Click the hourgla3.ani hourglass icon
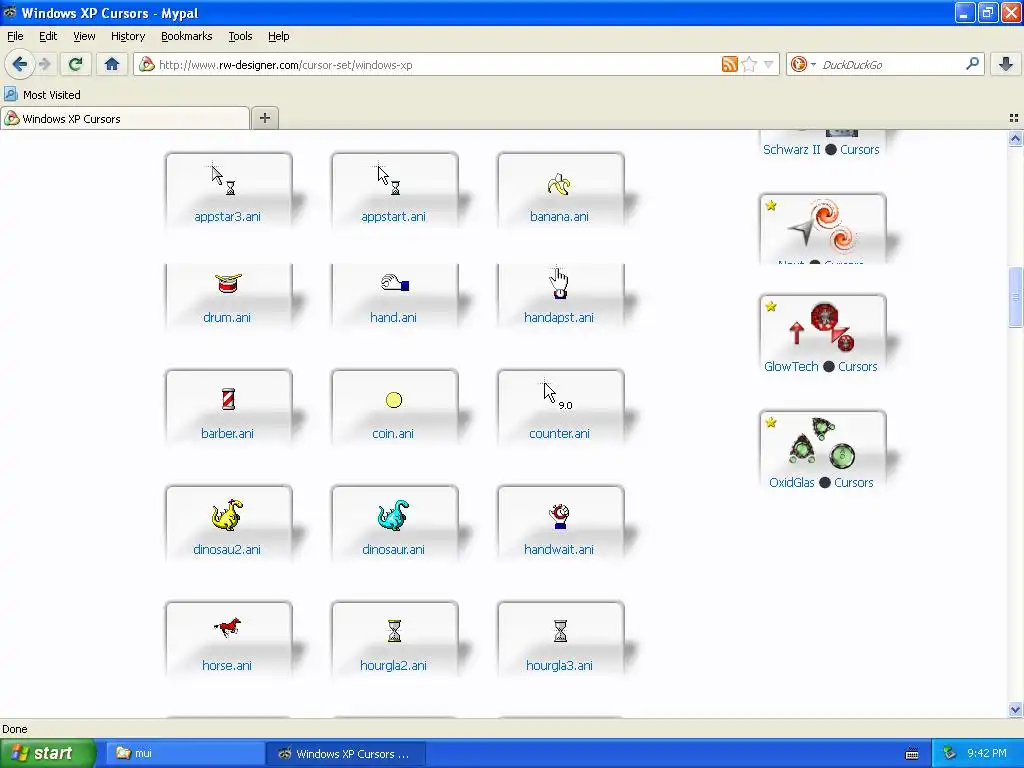The height and width of the screenshot is (768, 1024). point(560,630)
